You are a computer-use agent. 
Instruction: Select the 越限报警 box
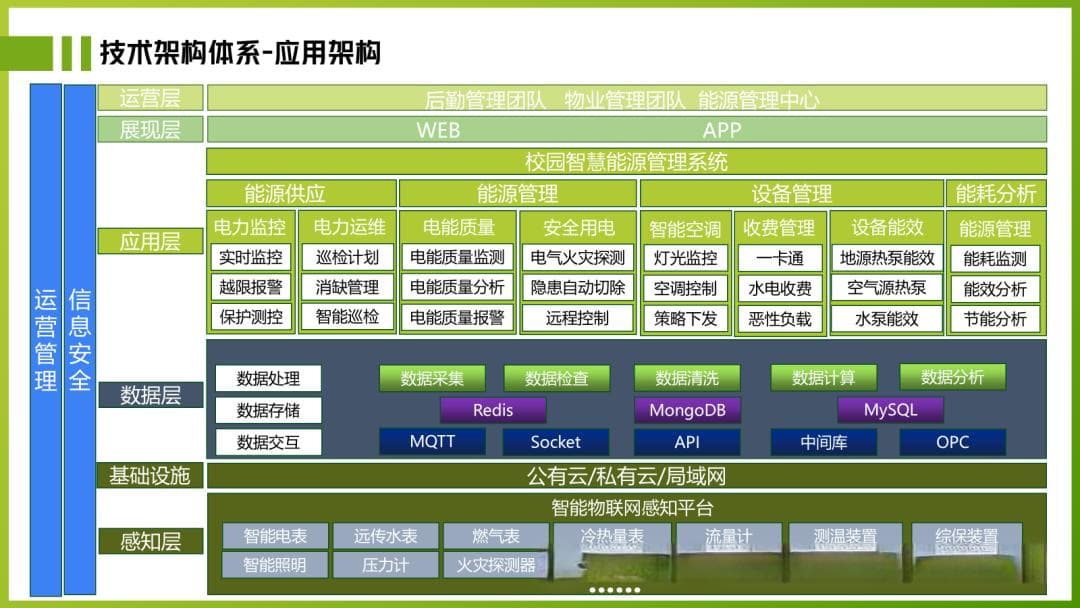click(251, 287)
